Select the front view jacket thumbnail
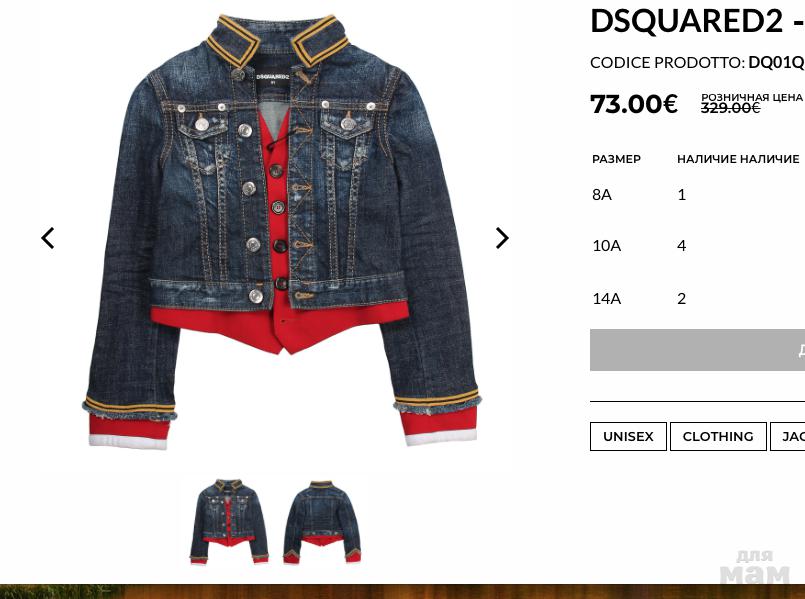 229,521
